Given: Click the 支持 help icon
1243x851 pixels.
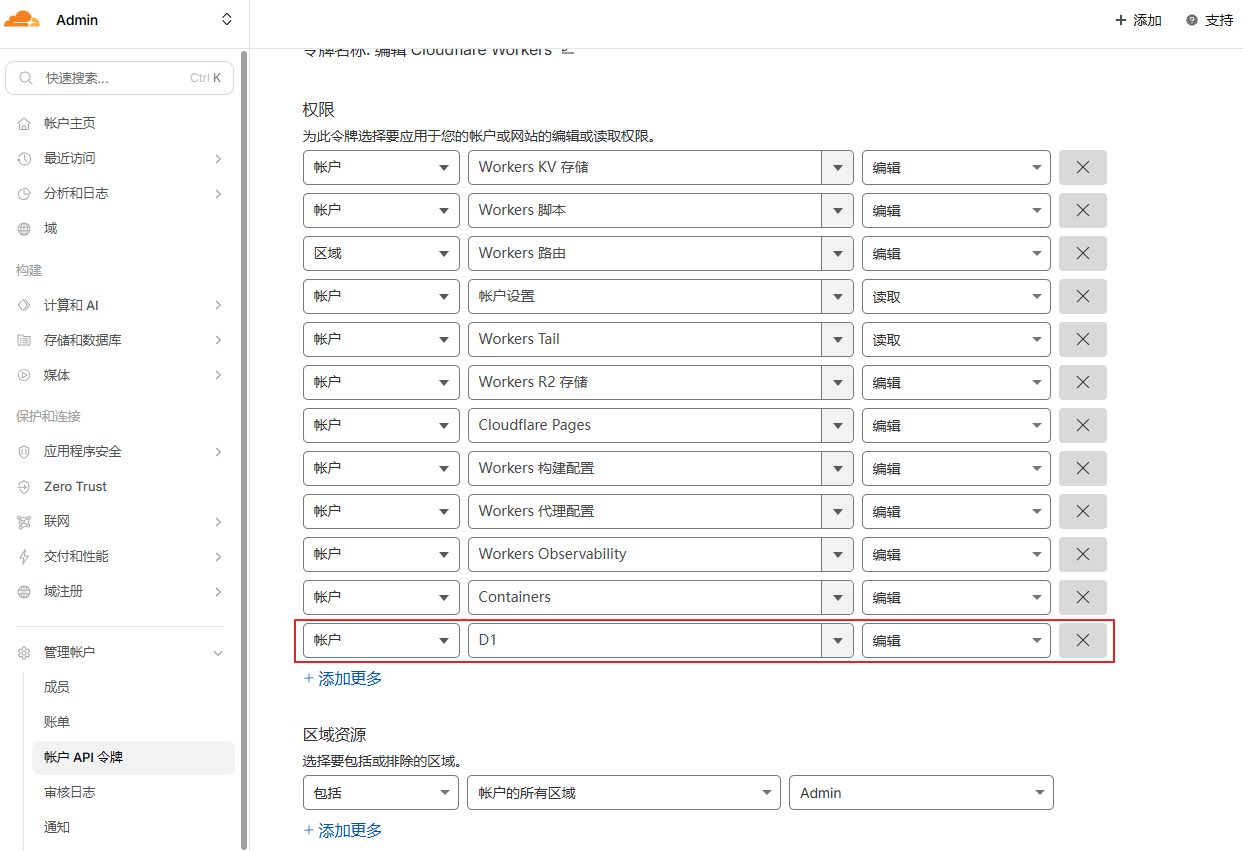Looking at the screenshot, I should (x=1192, y=20).
